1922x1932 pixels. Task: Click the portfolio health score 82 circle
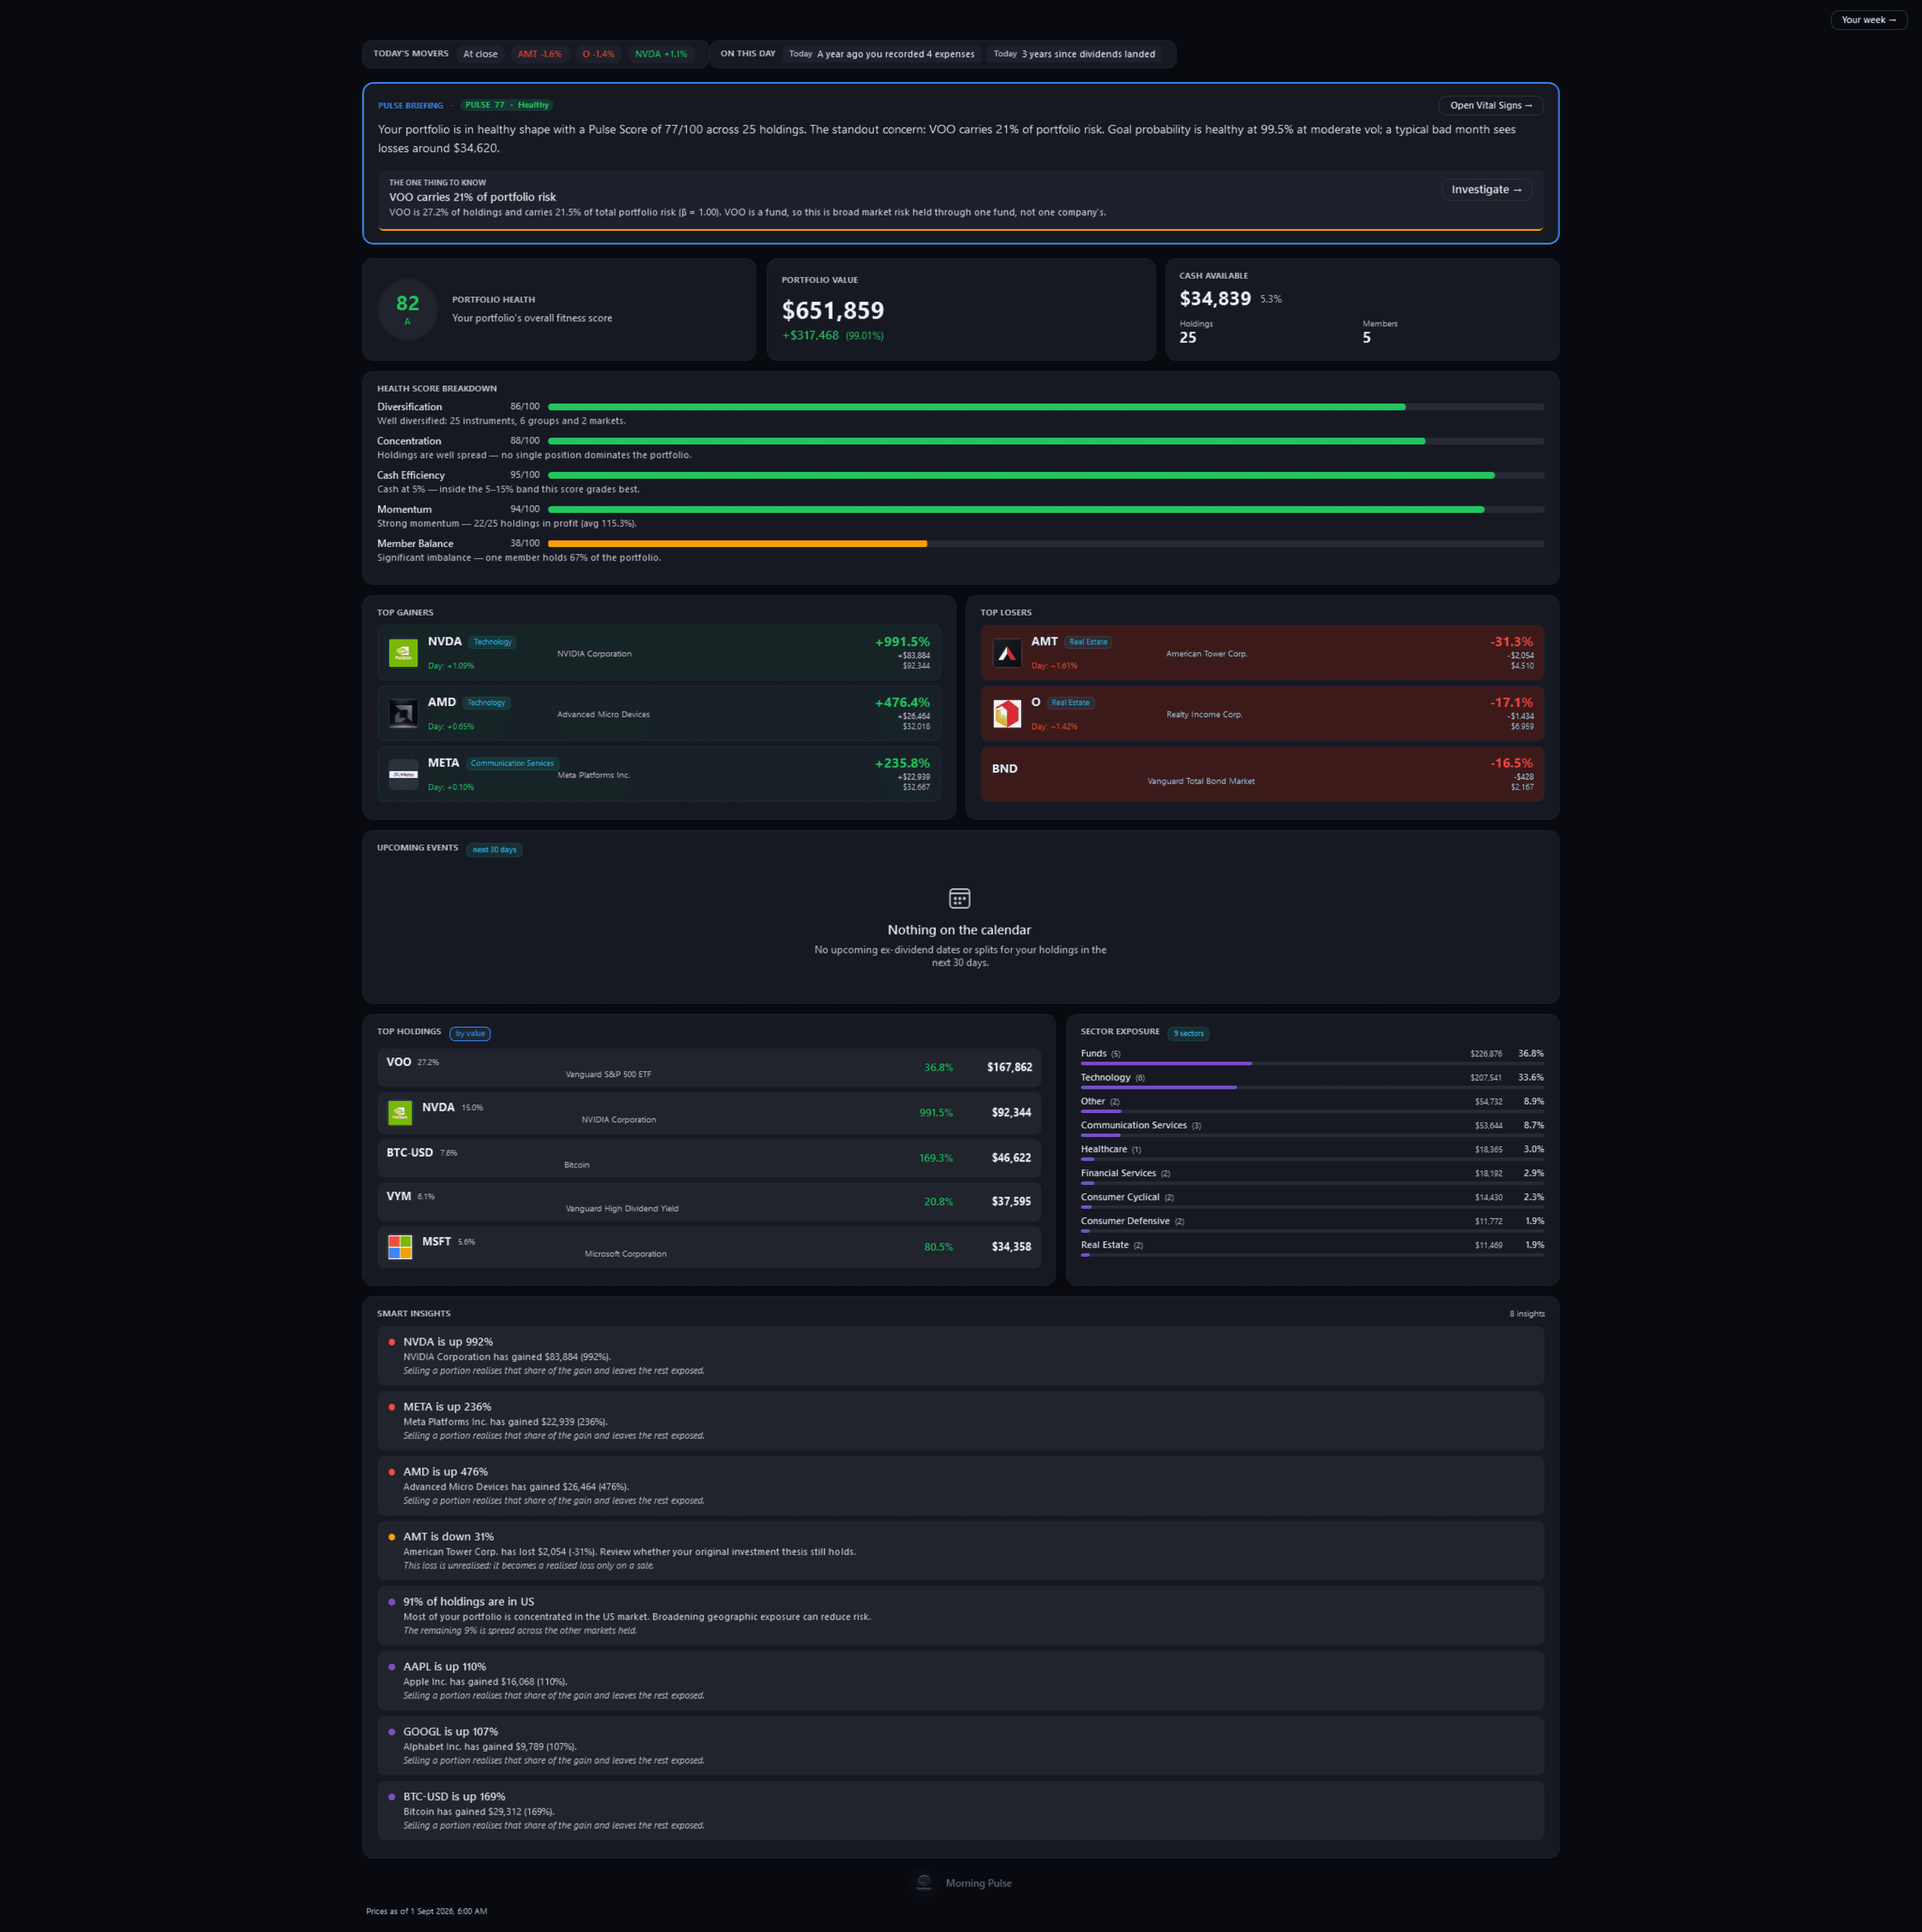(407, 309)
